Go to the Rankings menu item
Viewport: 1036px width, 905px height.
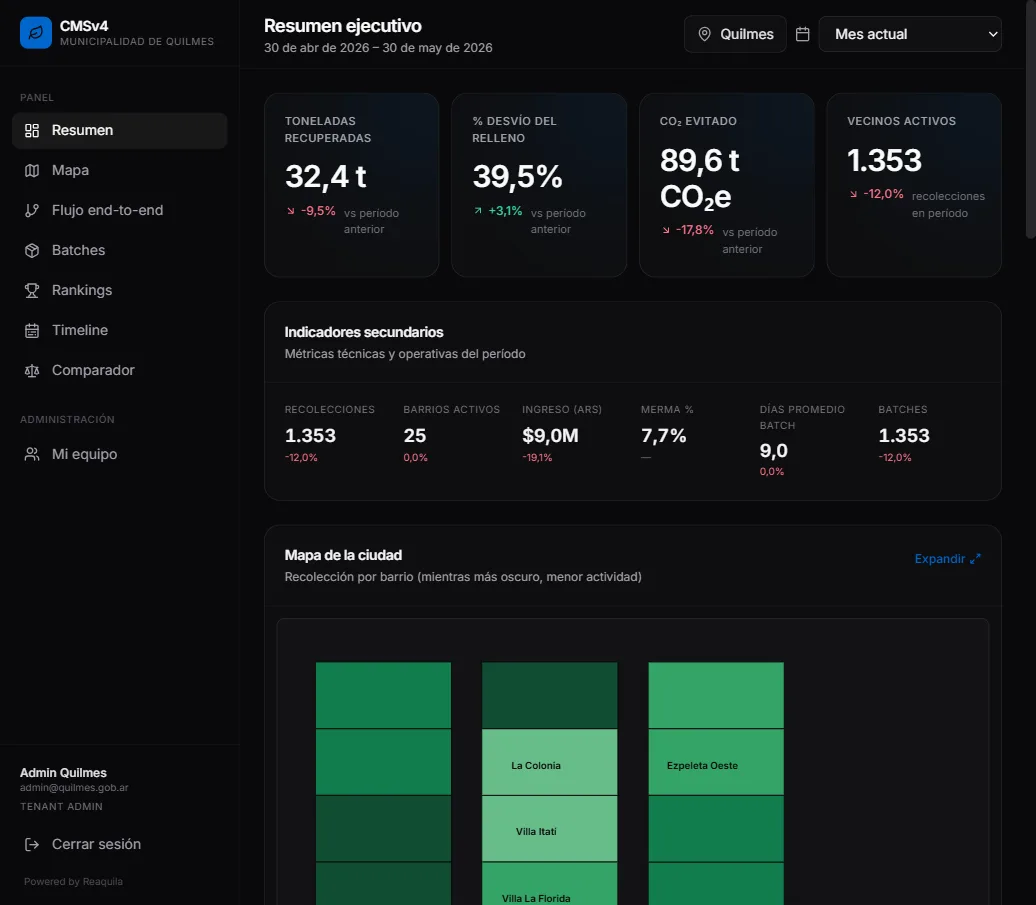point(120,291)
